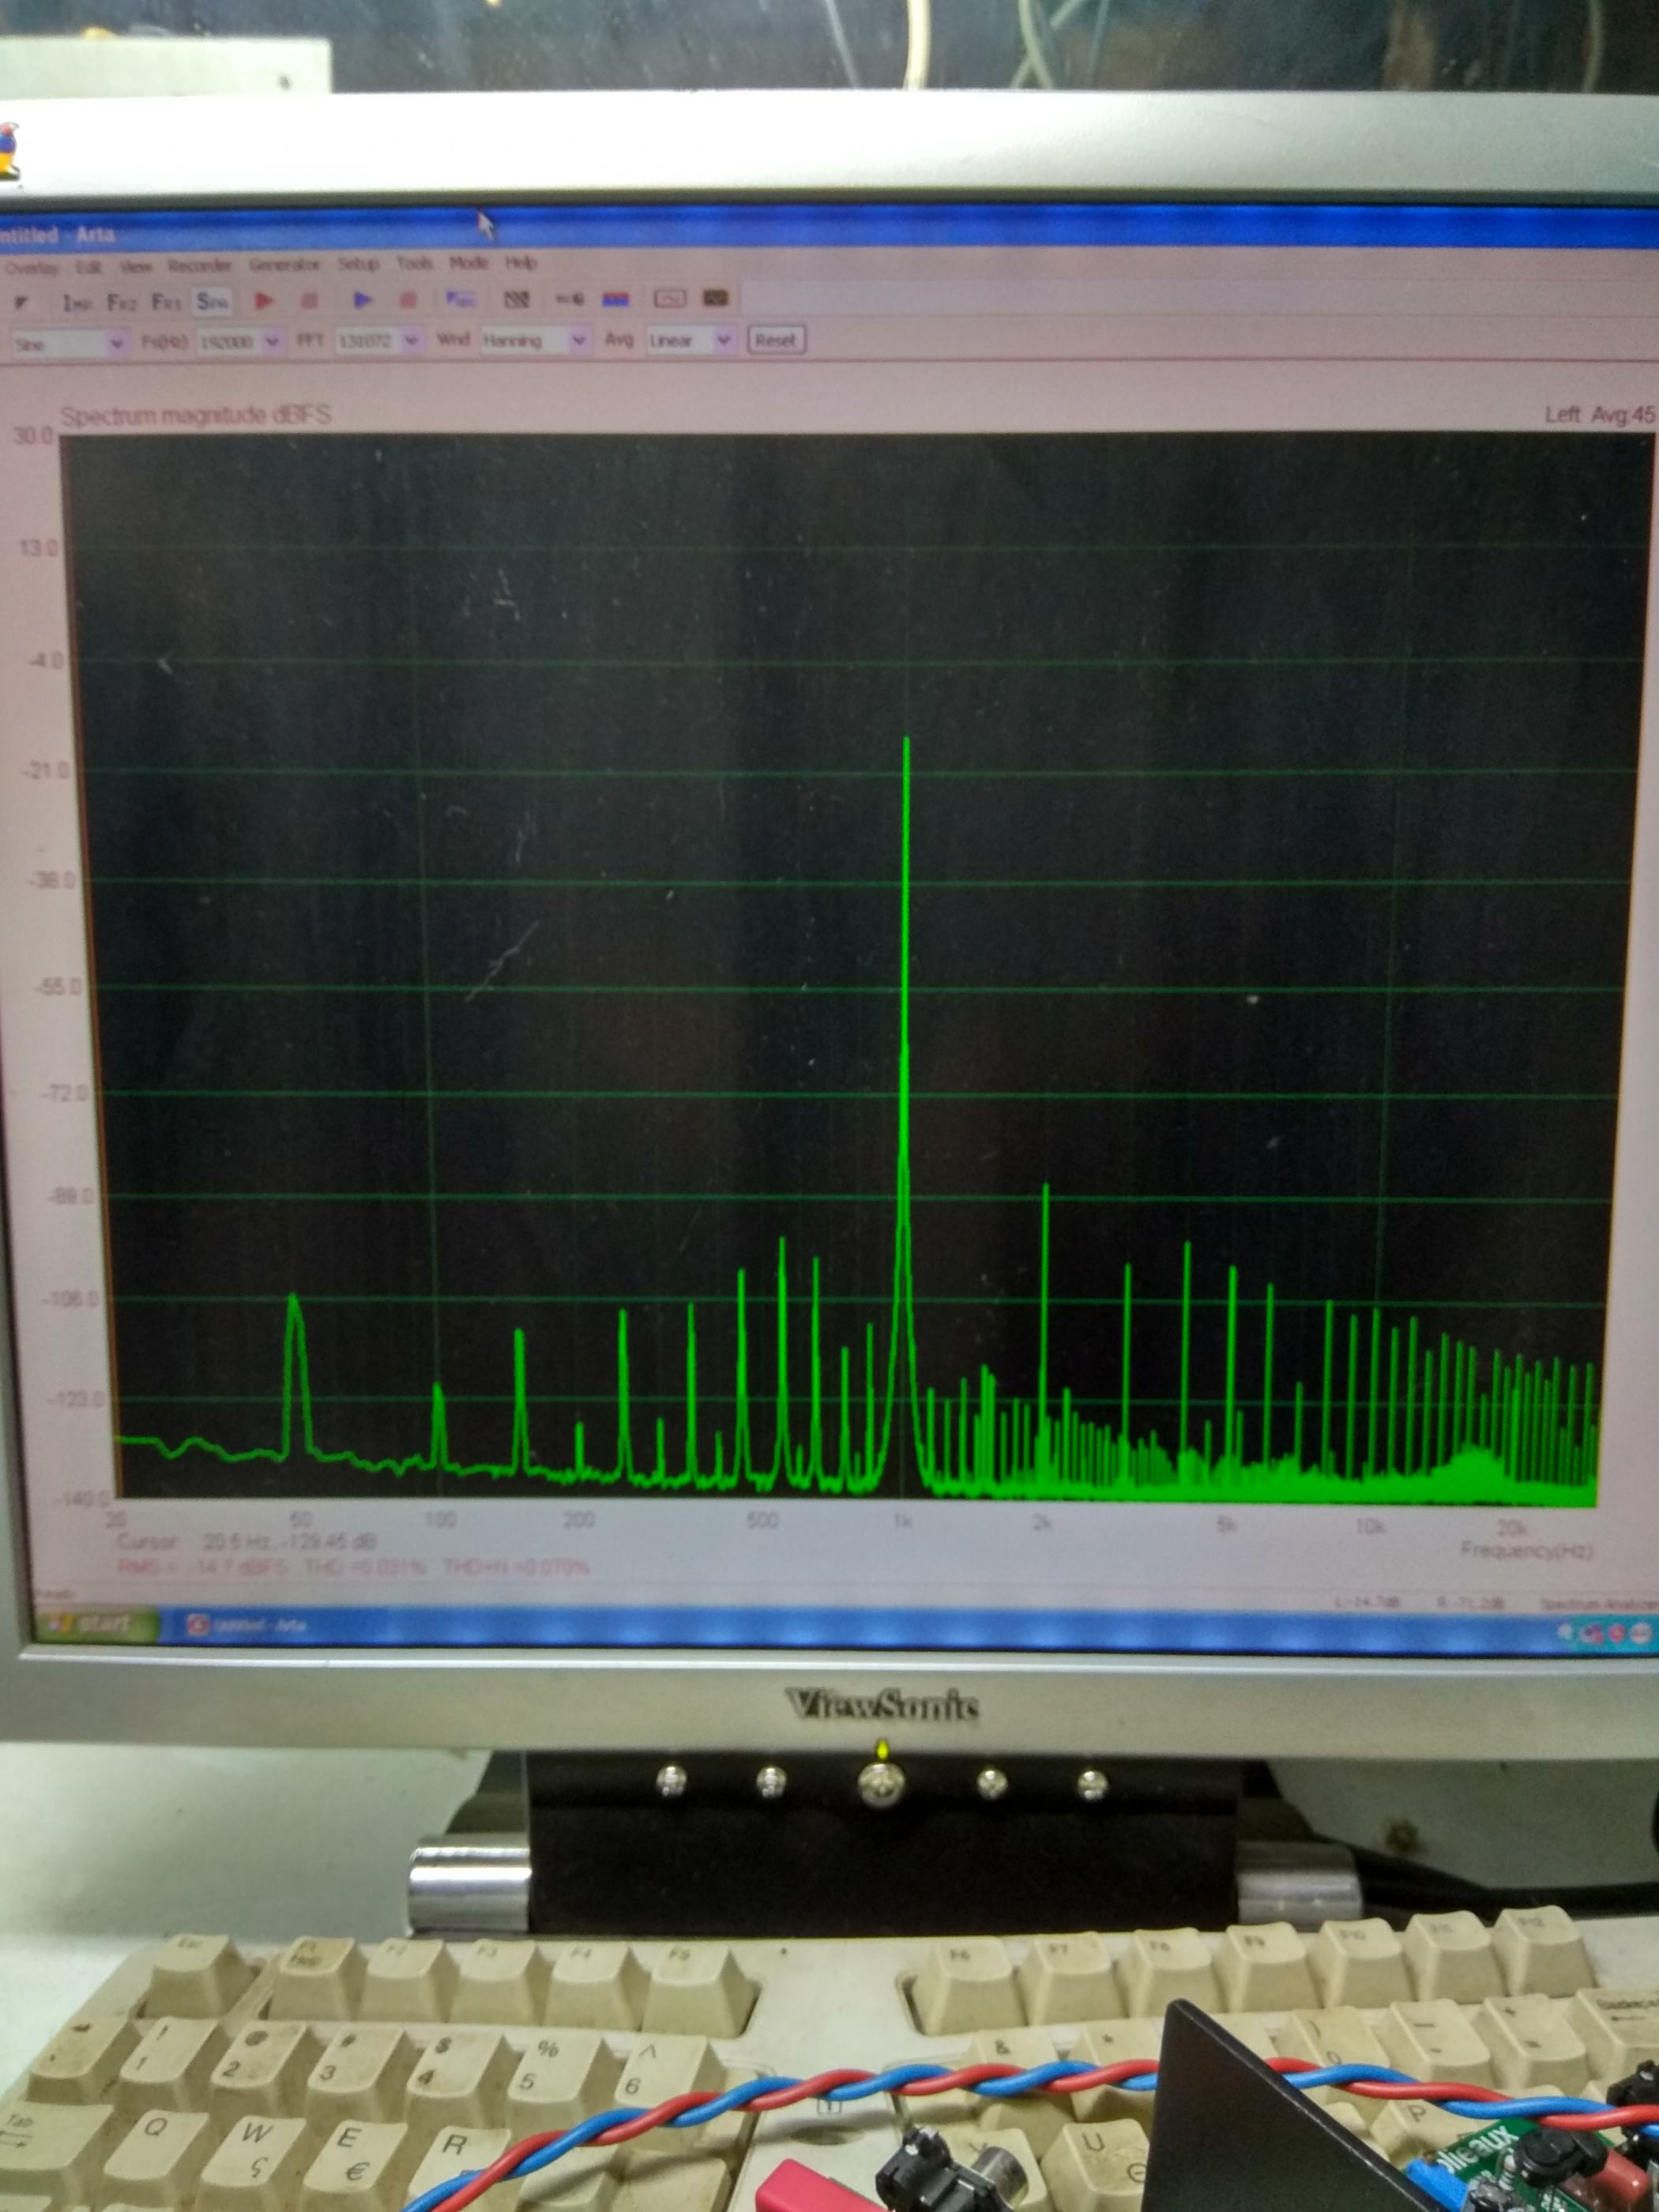This screenshot has height=2212, width=1659.
Task: Click the Cursor frequency readout text
Action: click(x=247, y=1542)
